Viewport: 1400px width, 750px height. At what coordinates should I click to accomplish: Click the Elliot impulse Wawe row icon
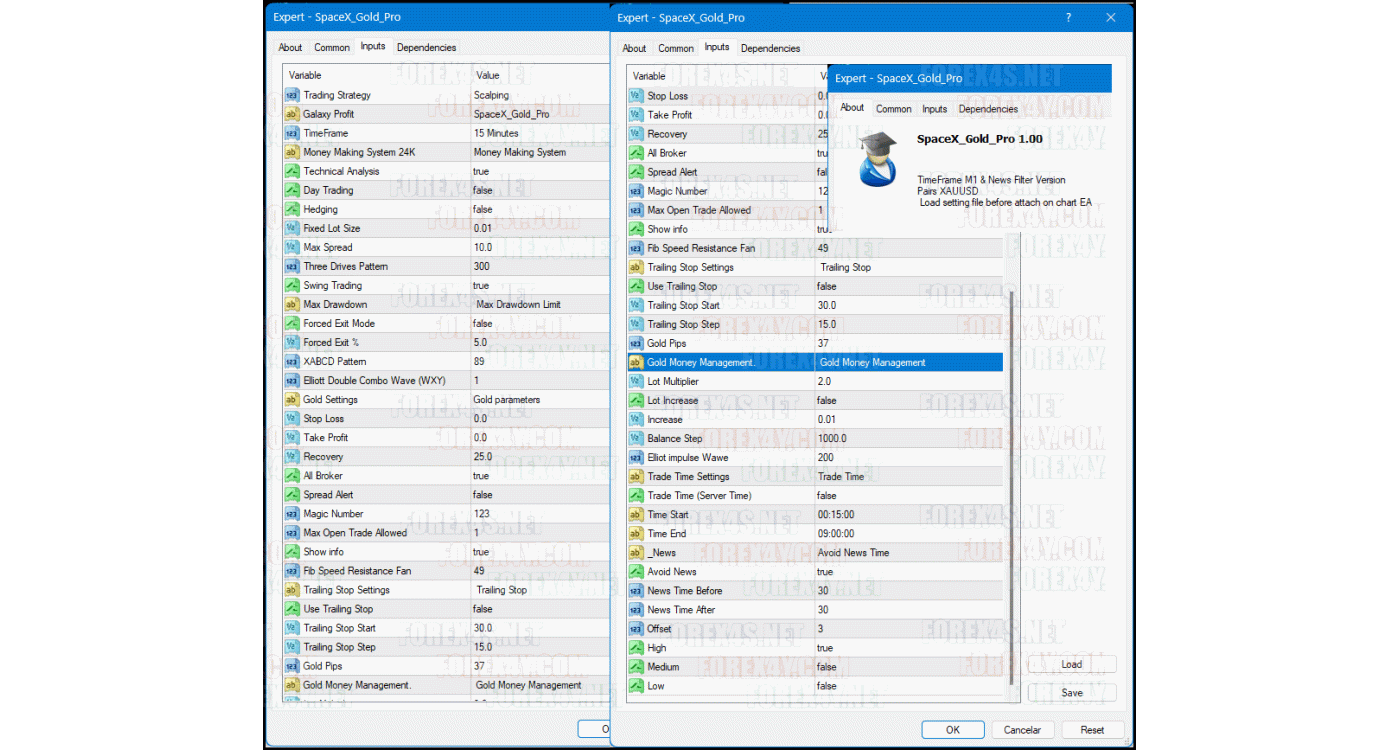click(x=636, y=457)
